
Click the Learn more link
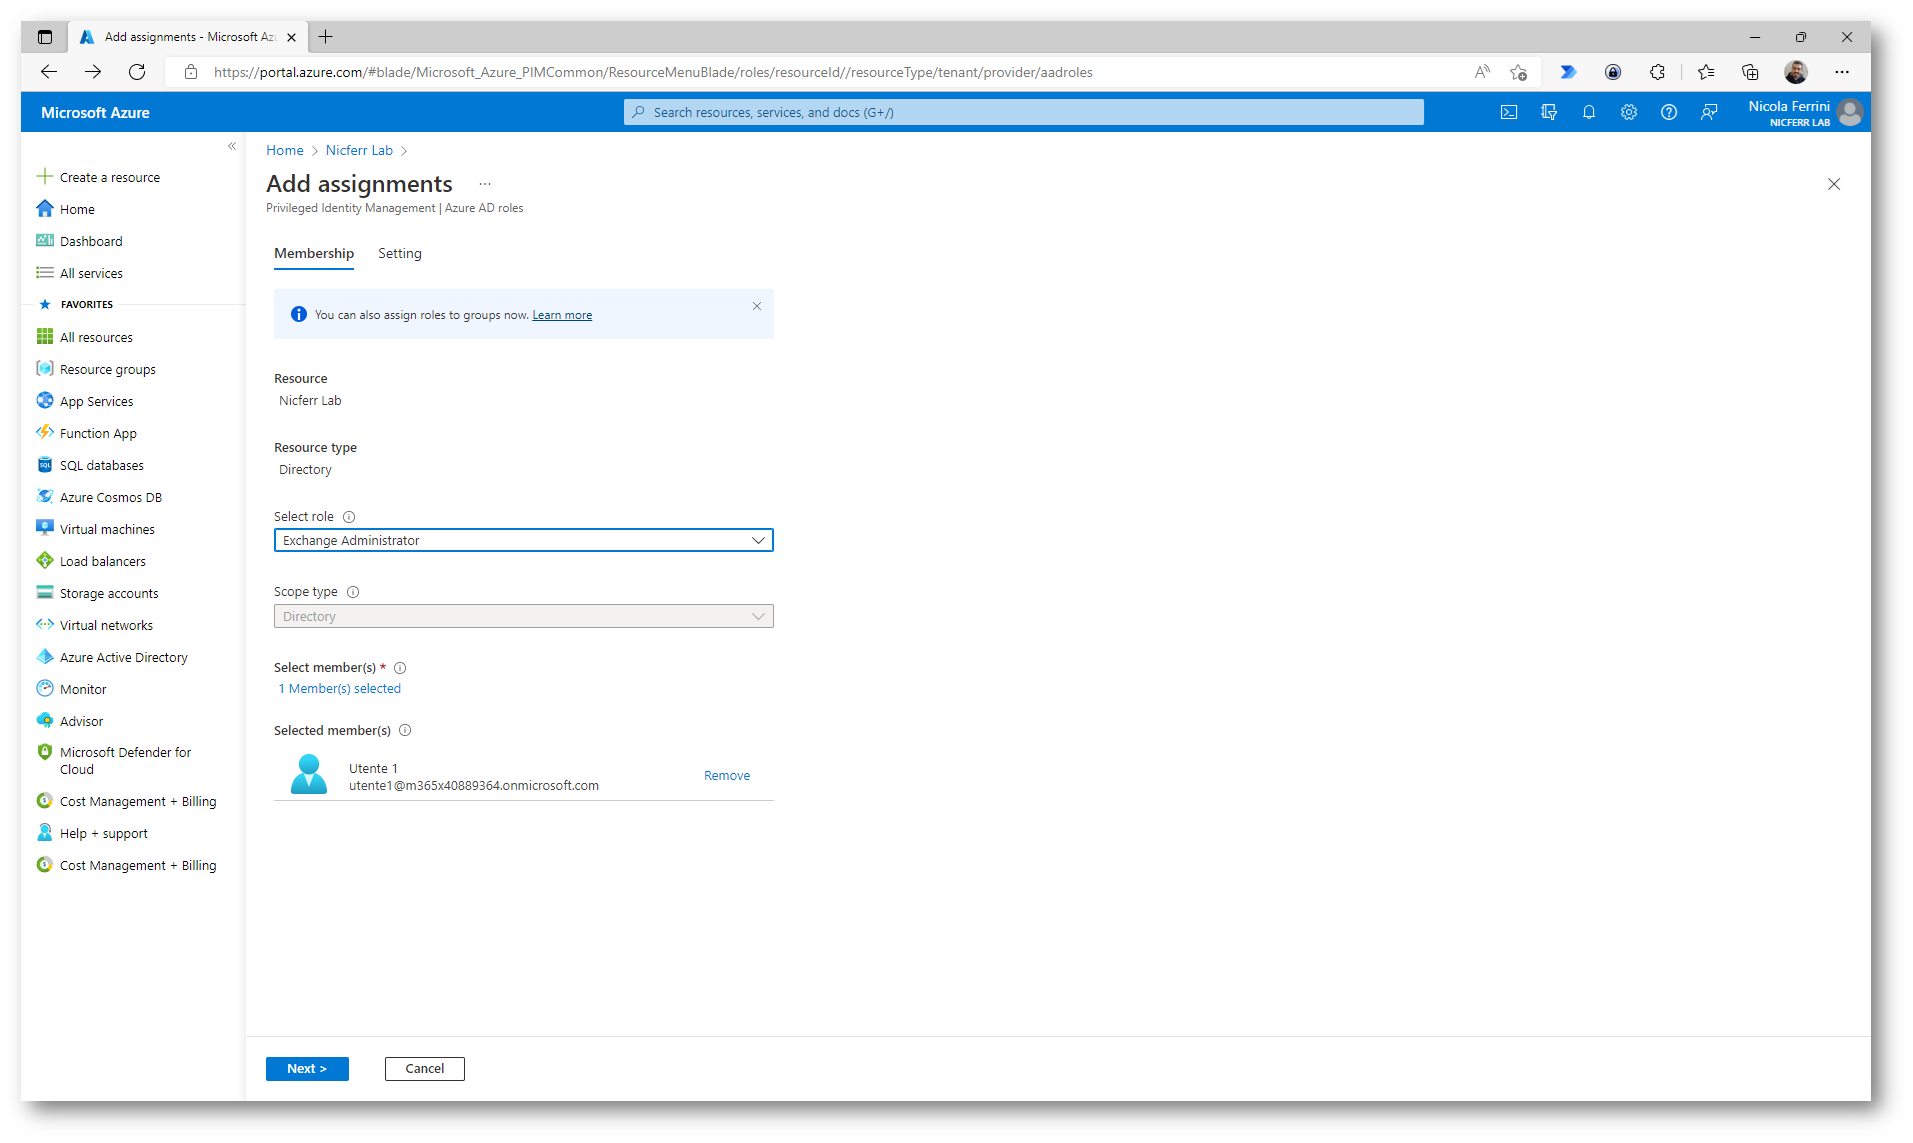pyautogui.click(x=562, y=315)
